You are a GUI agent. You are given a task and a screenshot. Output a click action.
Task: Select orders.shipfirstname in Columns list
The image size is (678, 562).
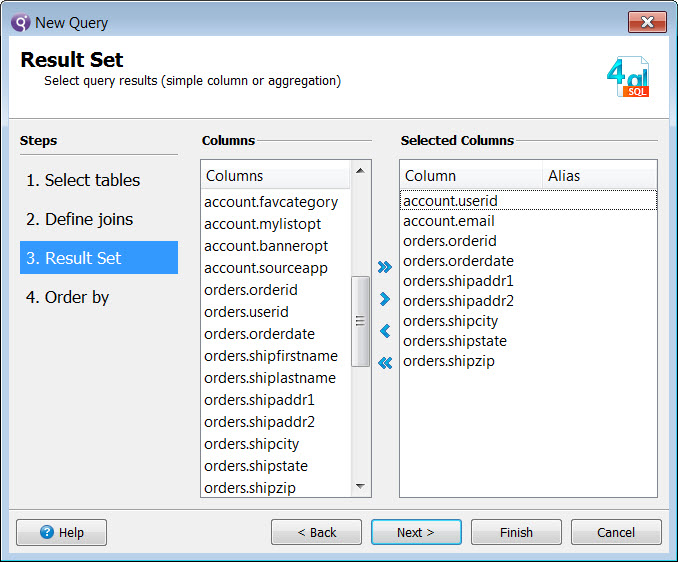click(x=270, y=356)
